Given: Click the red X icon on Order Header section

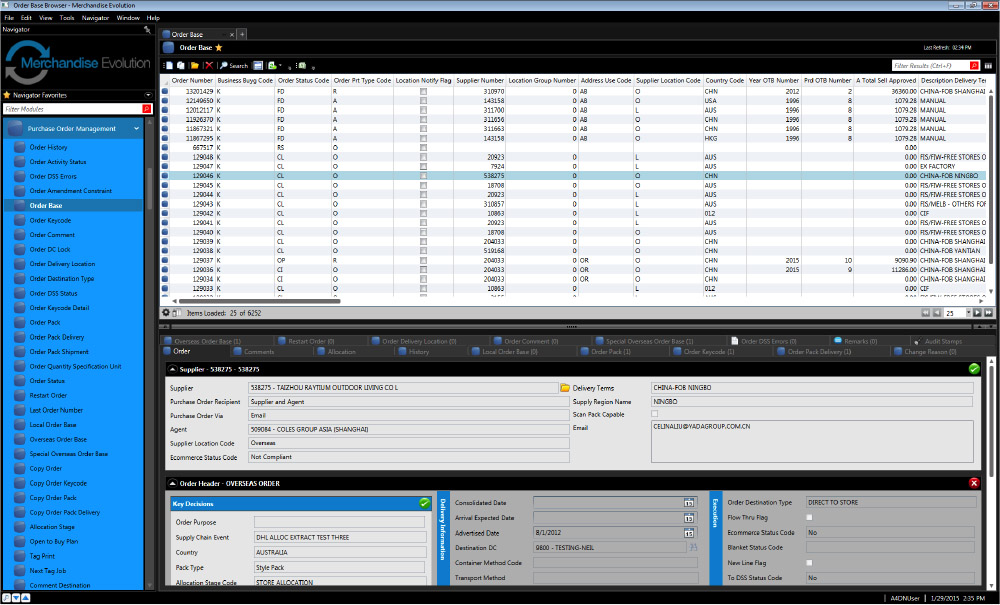Looking at the screenshot, I should pos(974,483).
